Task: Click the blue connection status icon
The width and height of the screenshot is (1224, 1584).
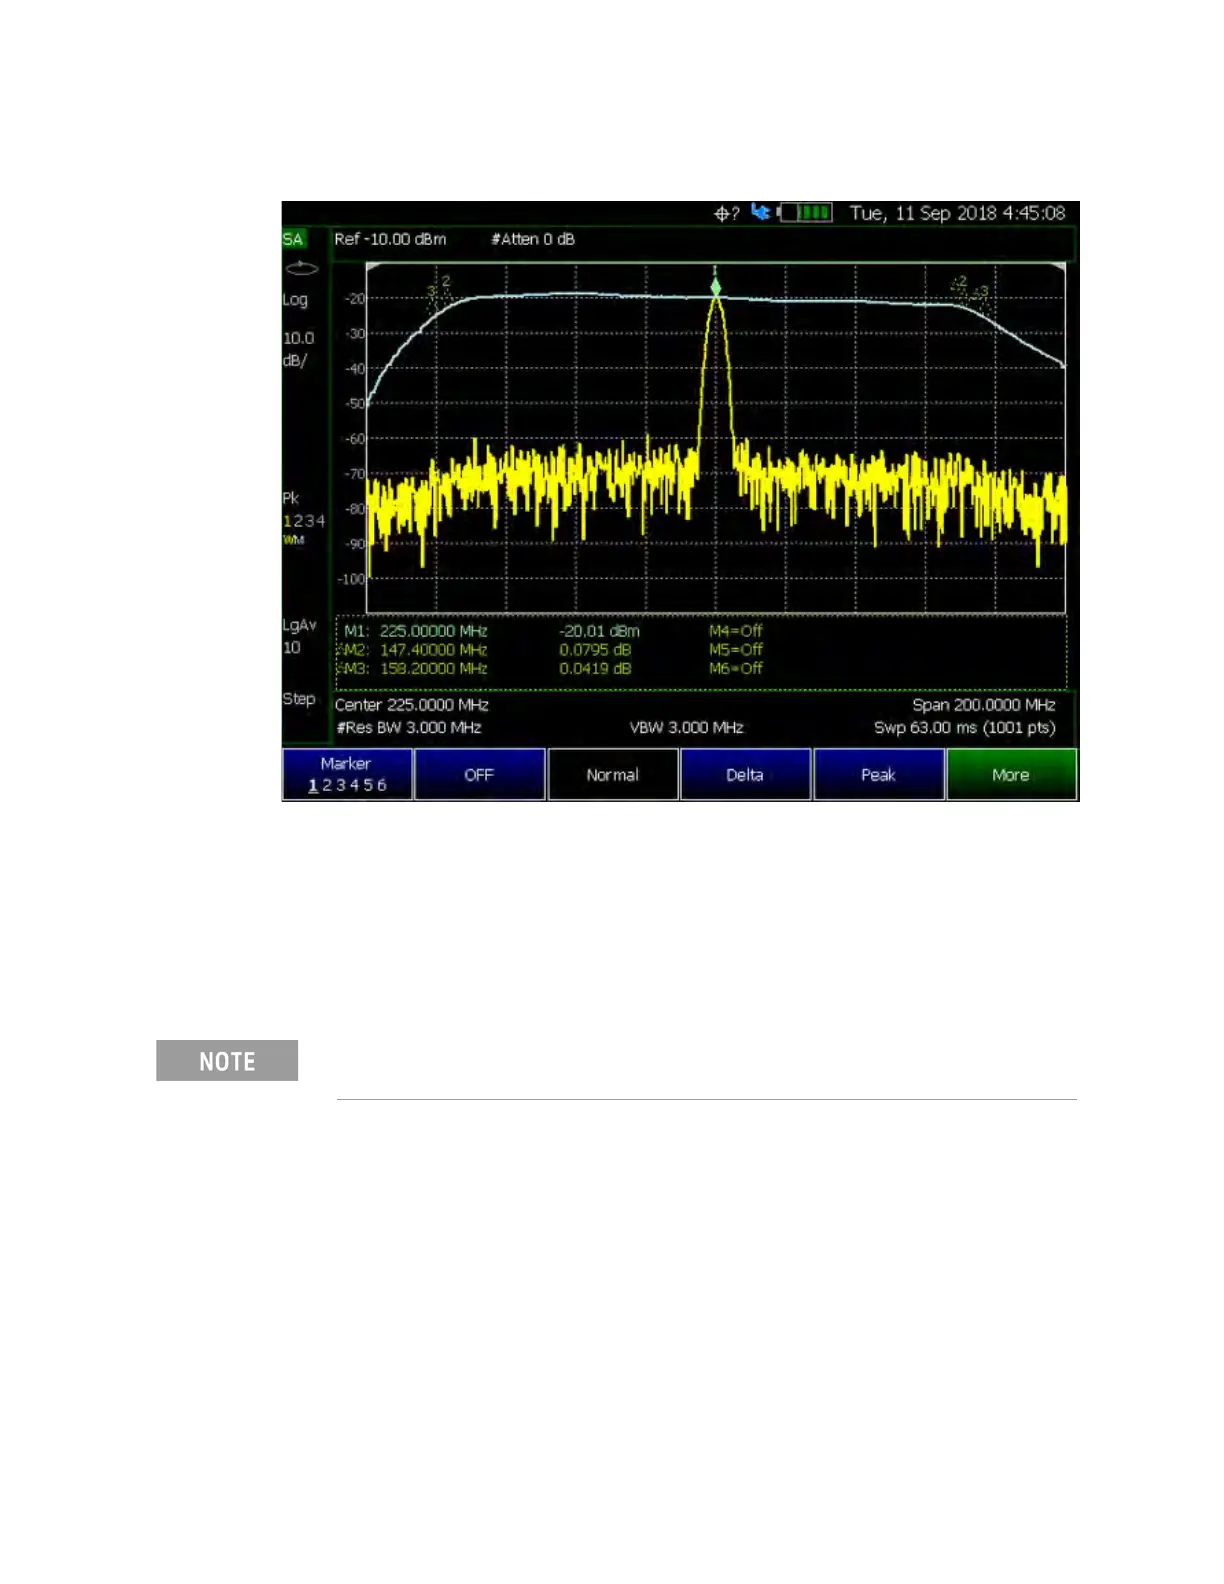Action: click(x=761, y=212)
